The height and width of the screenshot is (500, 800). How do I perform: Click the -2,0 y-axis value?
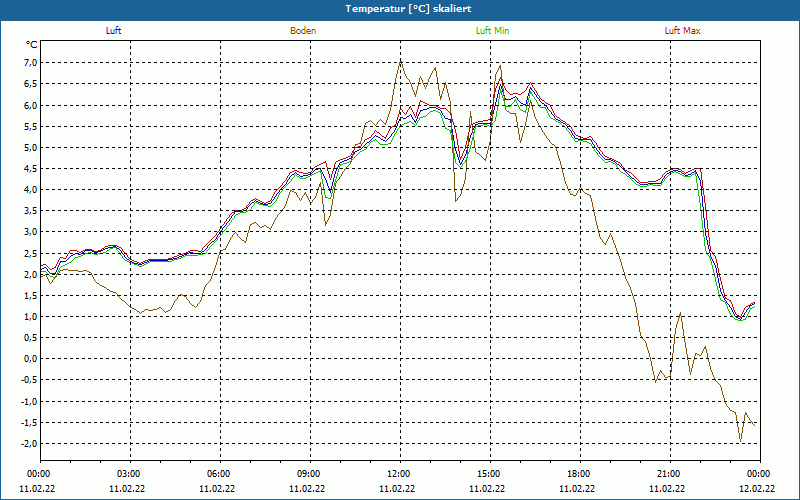pyautogui.click(x=30, y=444)
